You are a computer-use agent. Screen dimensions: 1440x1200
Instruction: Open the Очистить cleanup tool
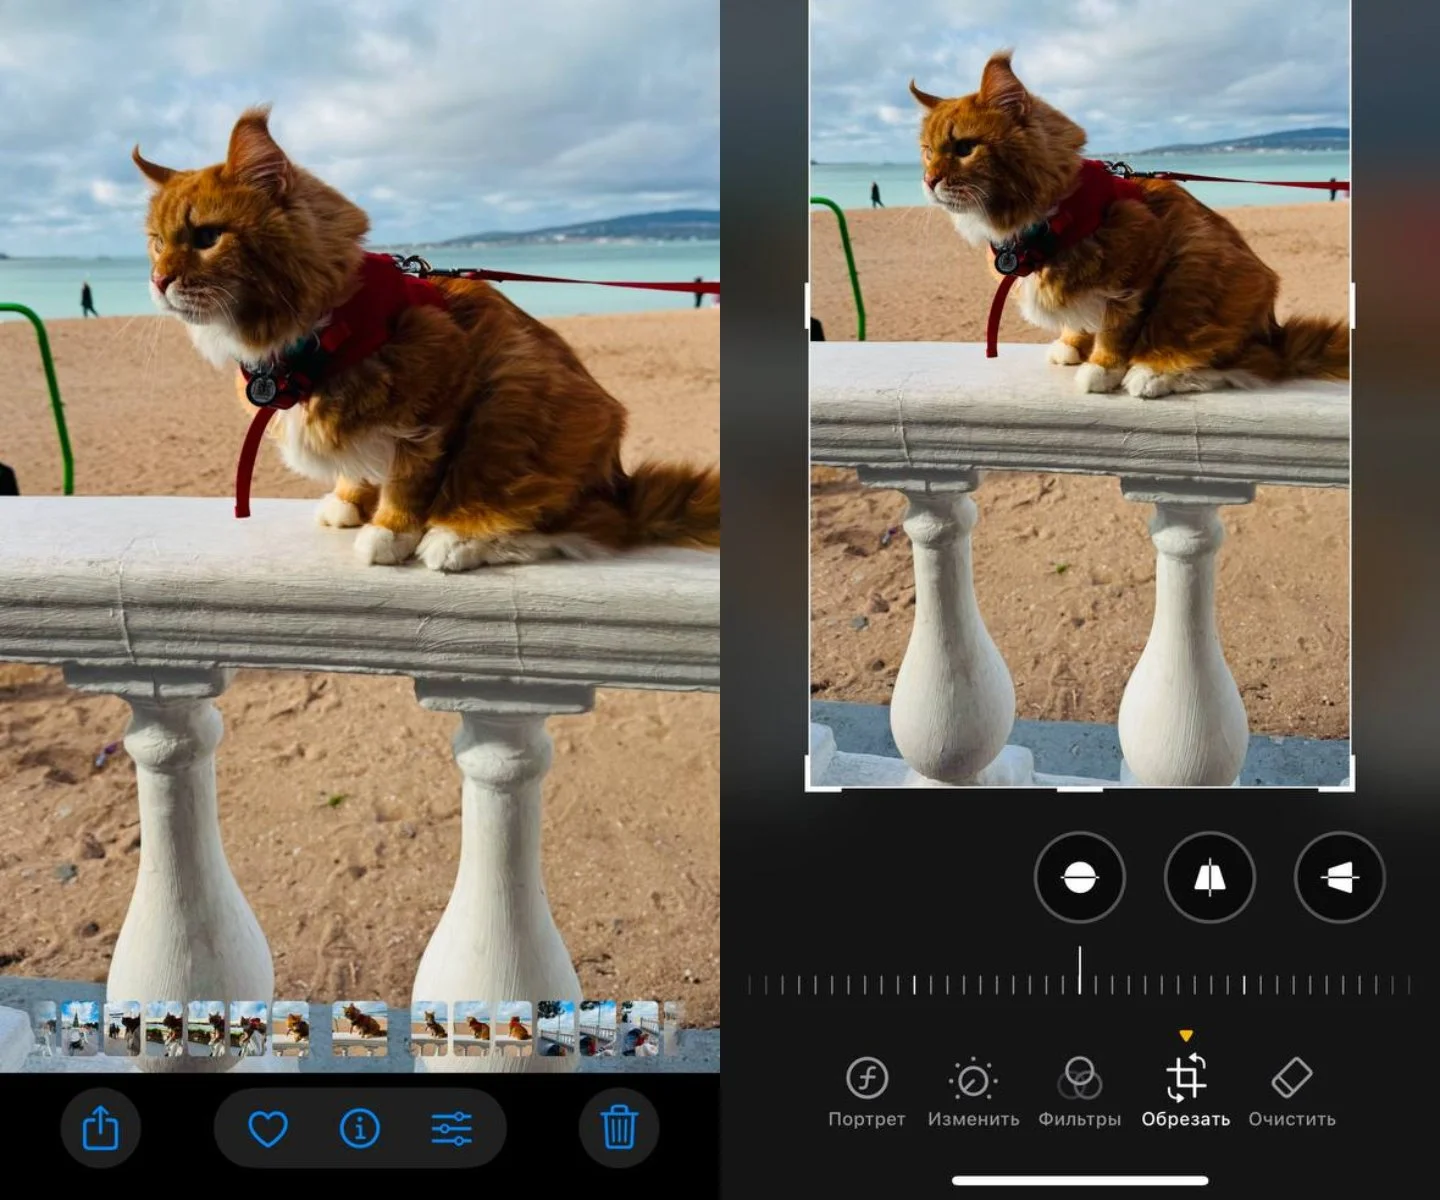[x=1292, y=1092]
